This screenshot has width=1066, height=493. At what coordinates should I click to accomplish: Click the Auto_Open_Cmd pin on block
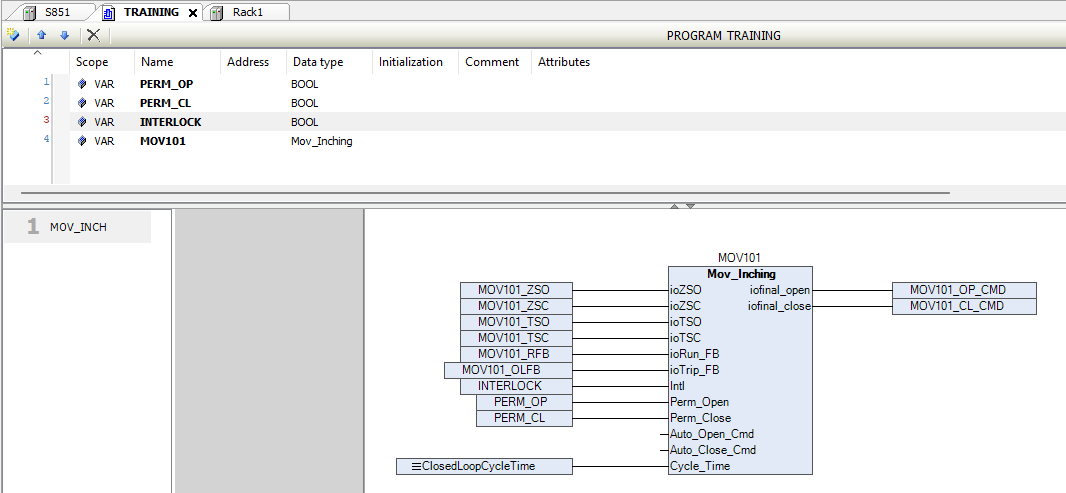point(712,434)
